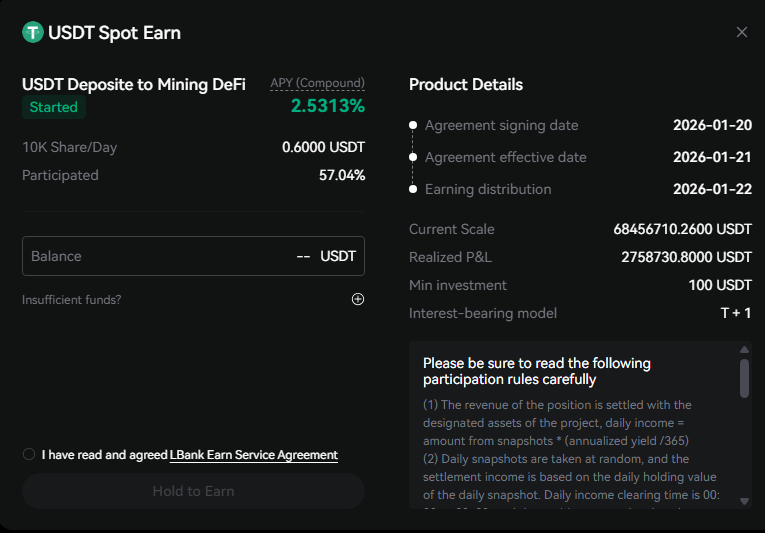Click the USDT Tether coin logo

pos(33,33)
